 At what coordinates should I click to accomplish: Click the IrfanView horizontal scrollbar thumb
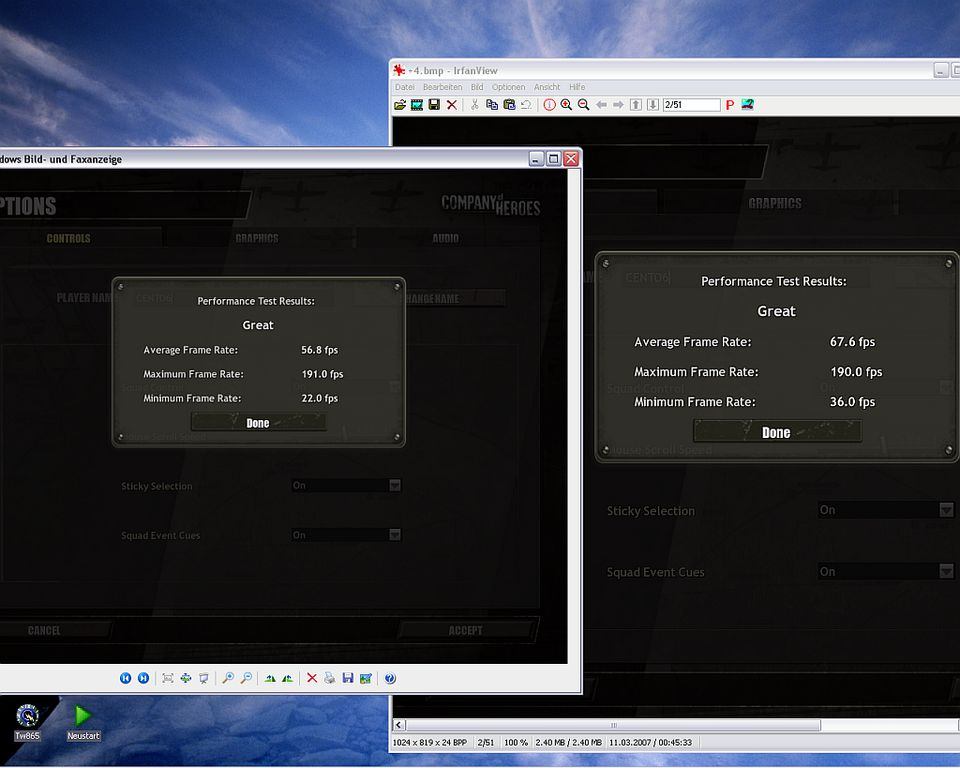tap(613, 725)
